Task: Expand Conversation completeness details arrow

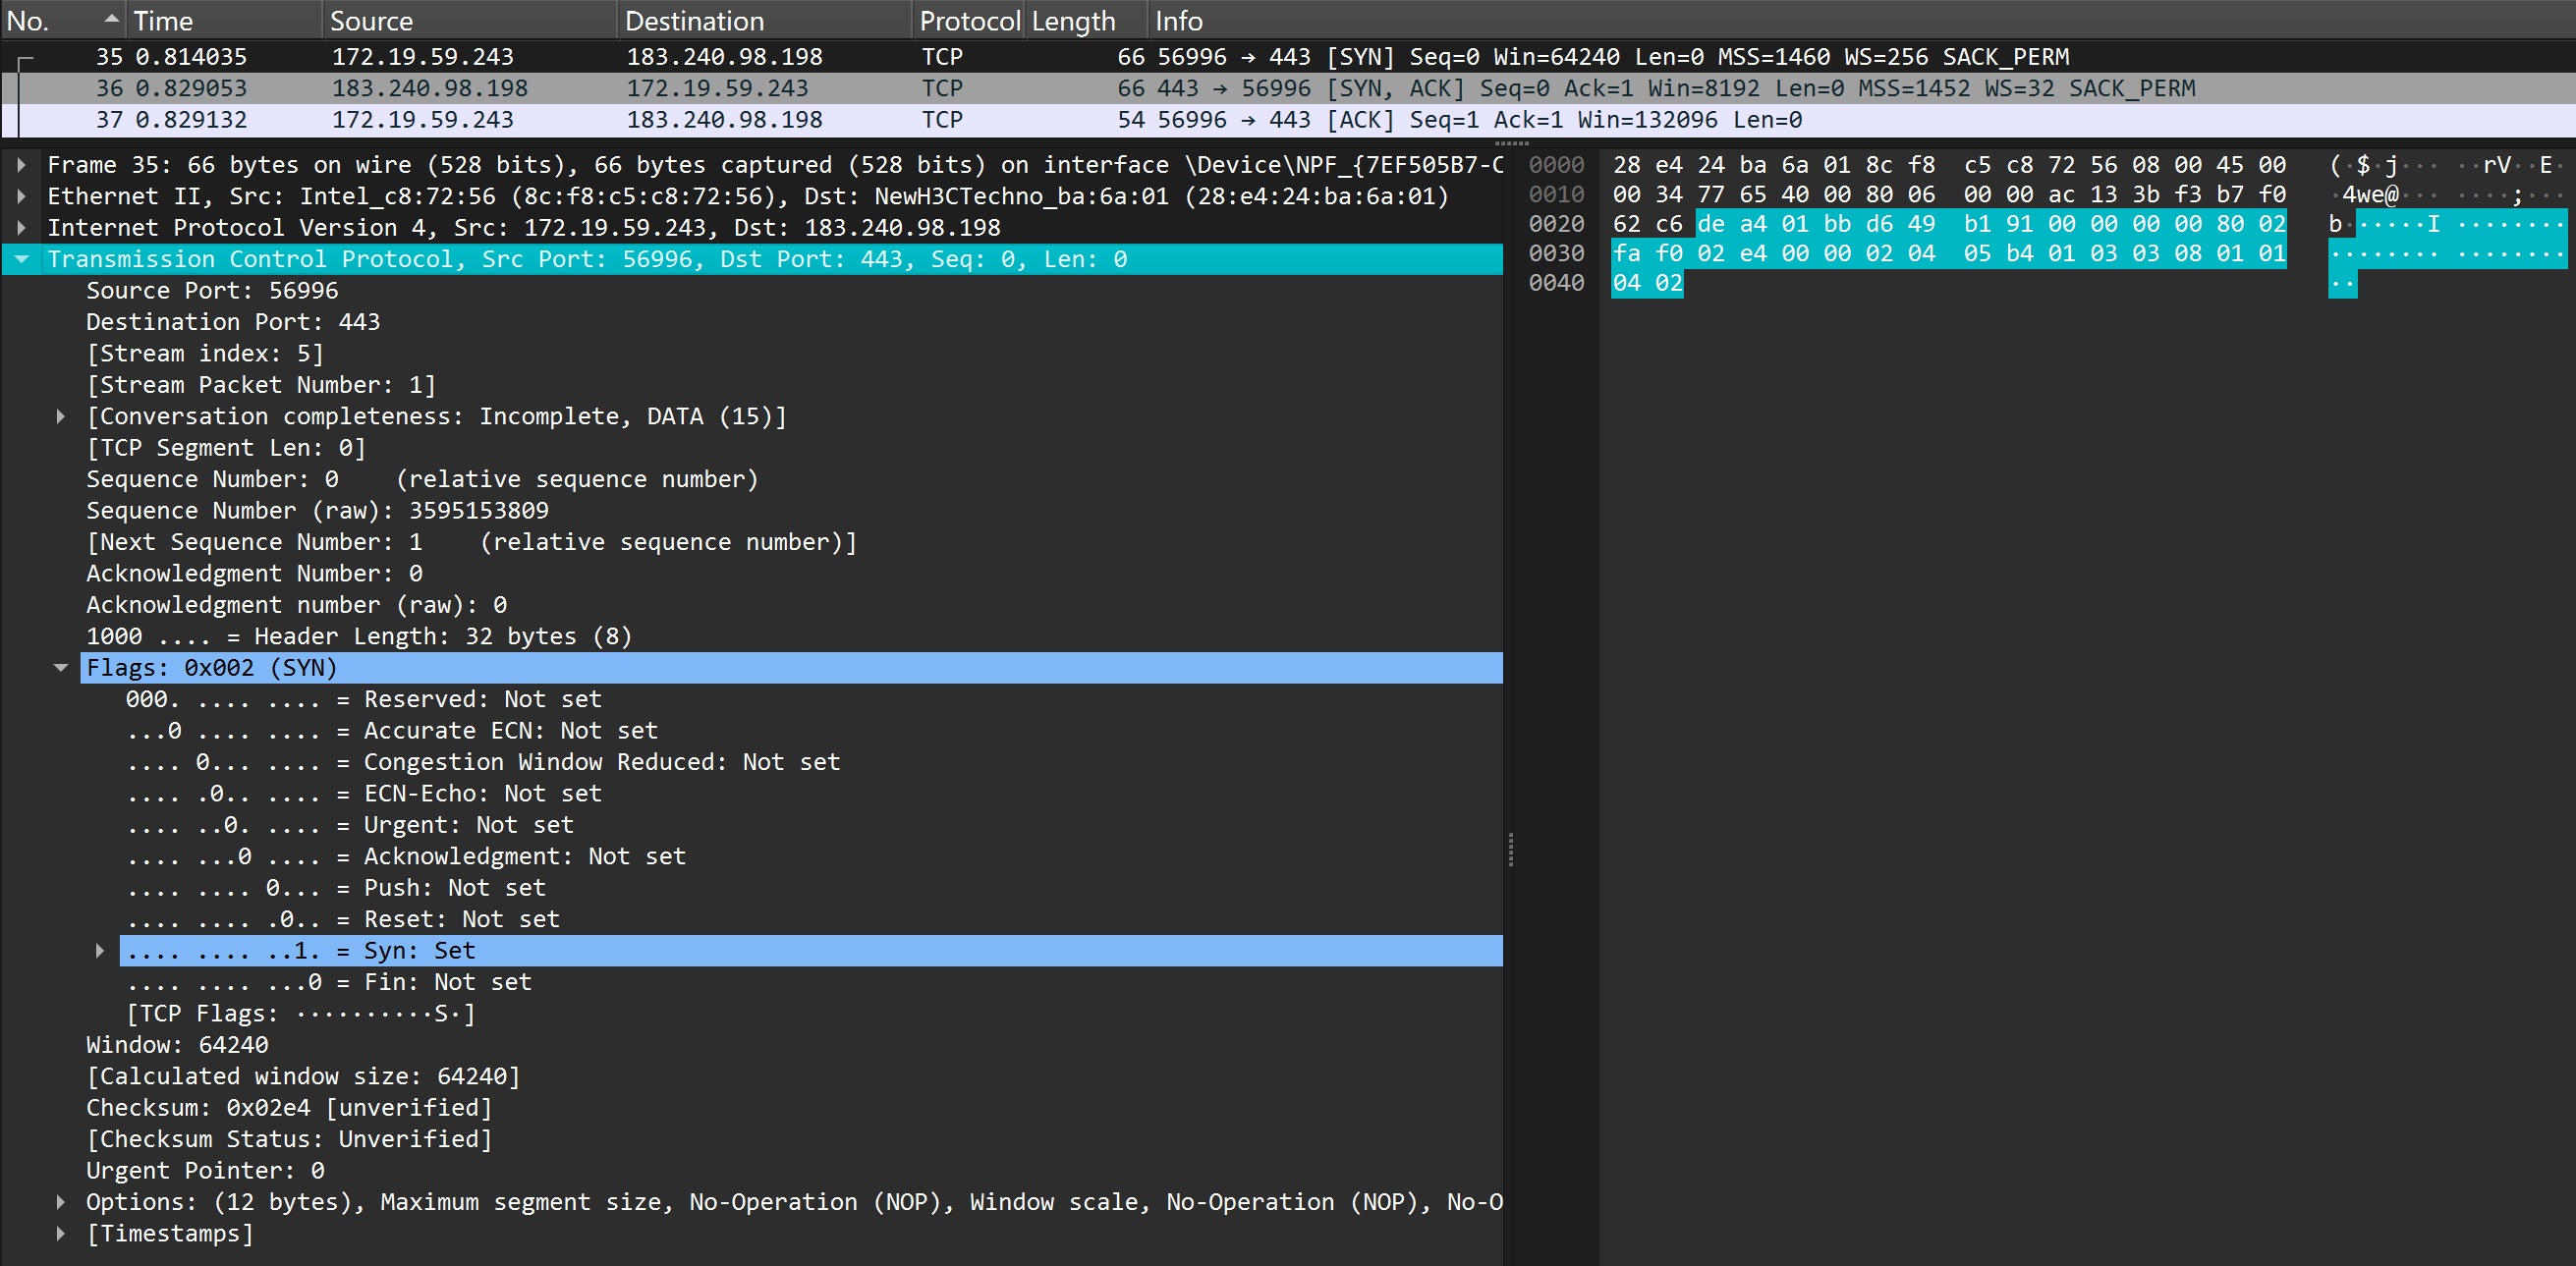Action: 61,416
